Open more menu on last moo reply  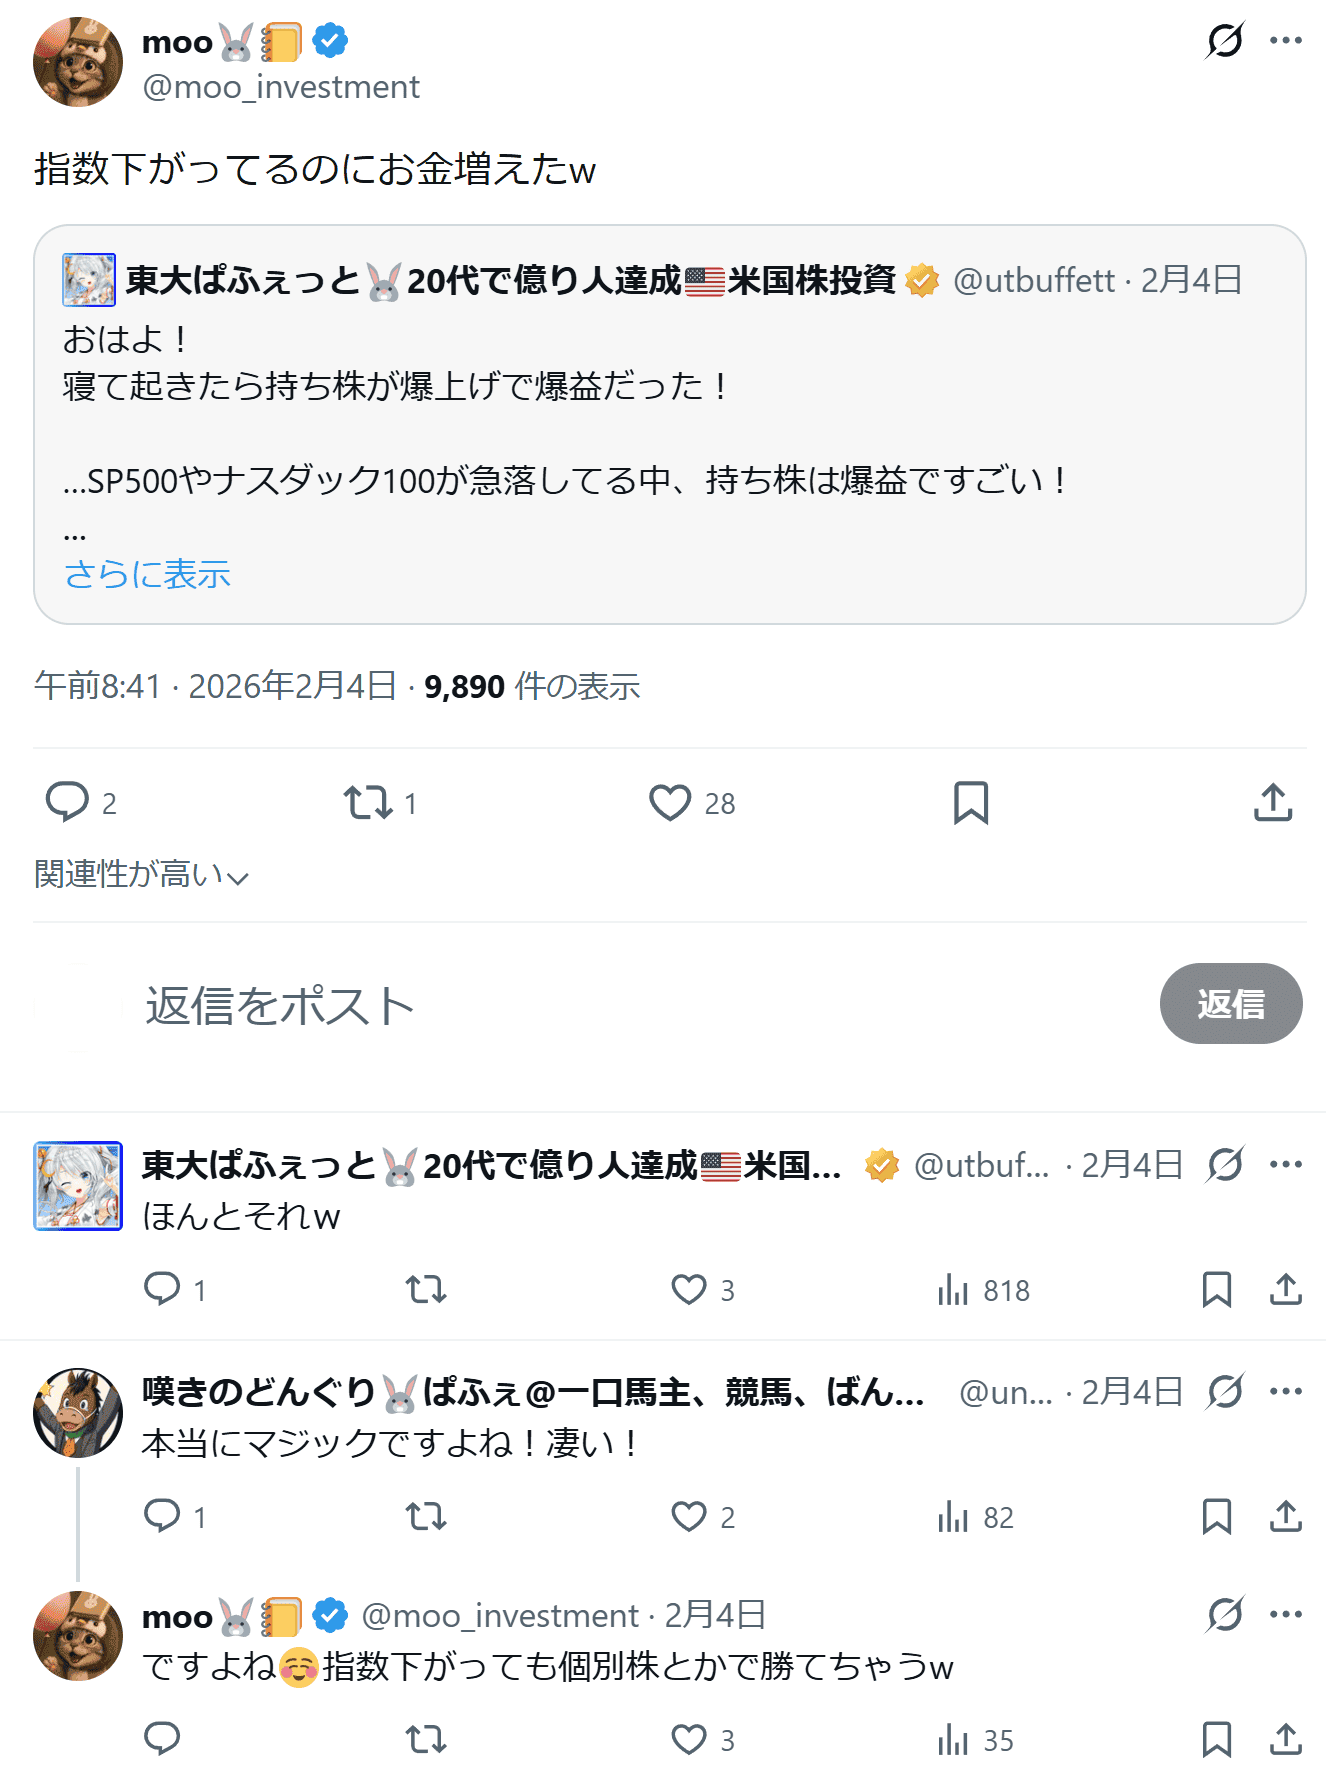(x=1285, y=1614)
